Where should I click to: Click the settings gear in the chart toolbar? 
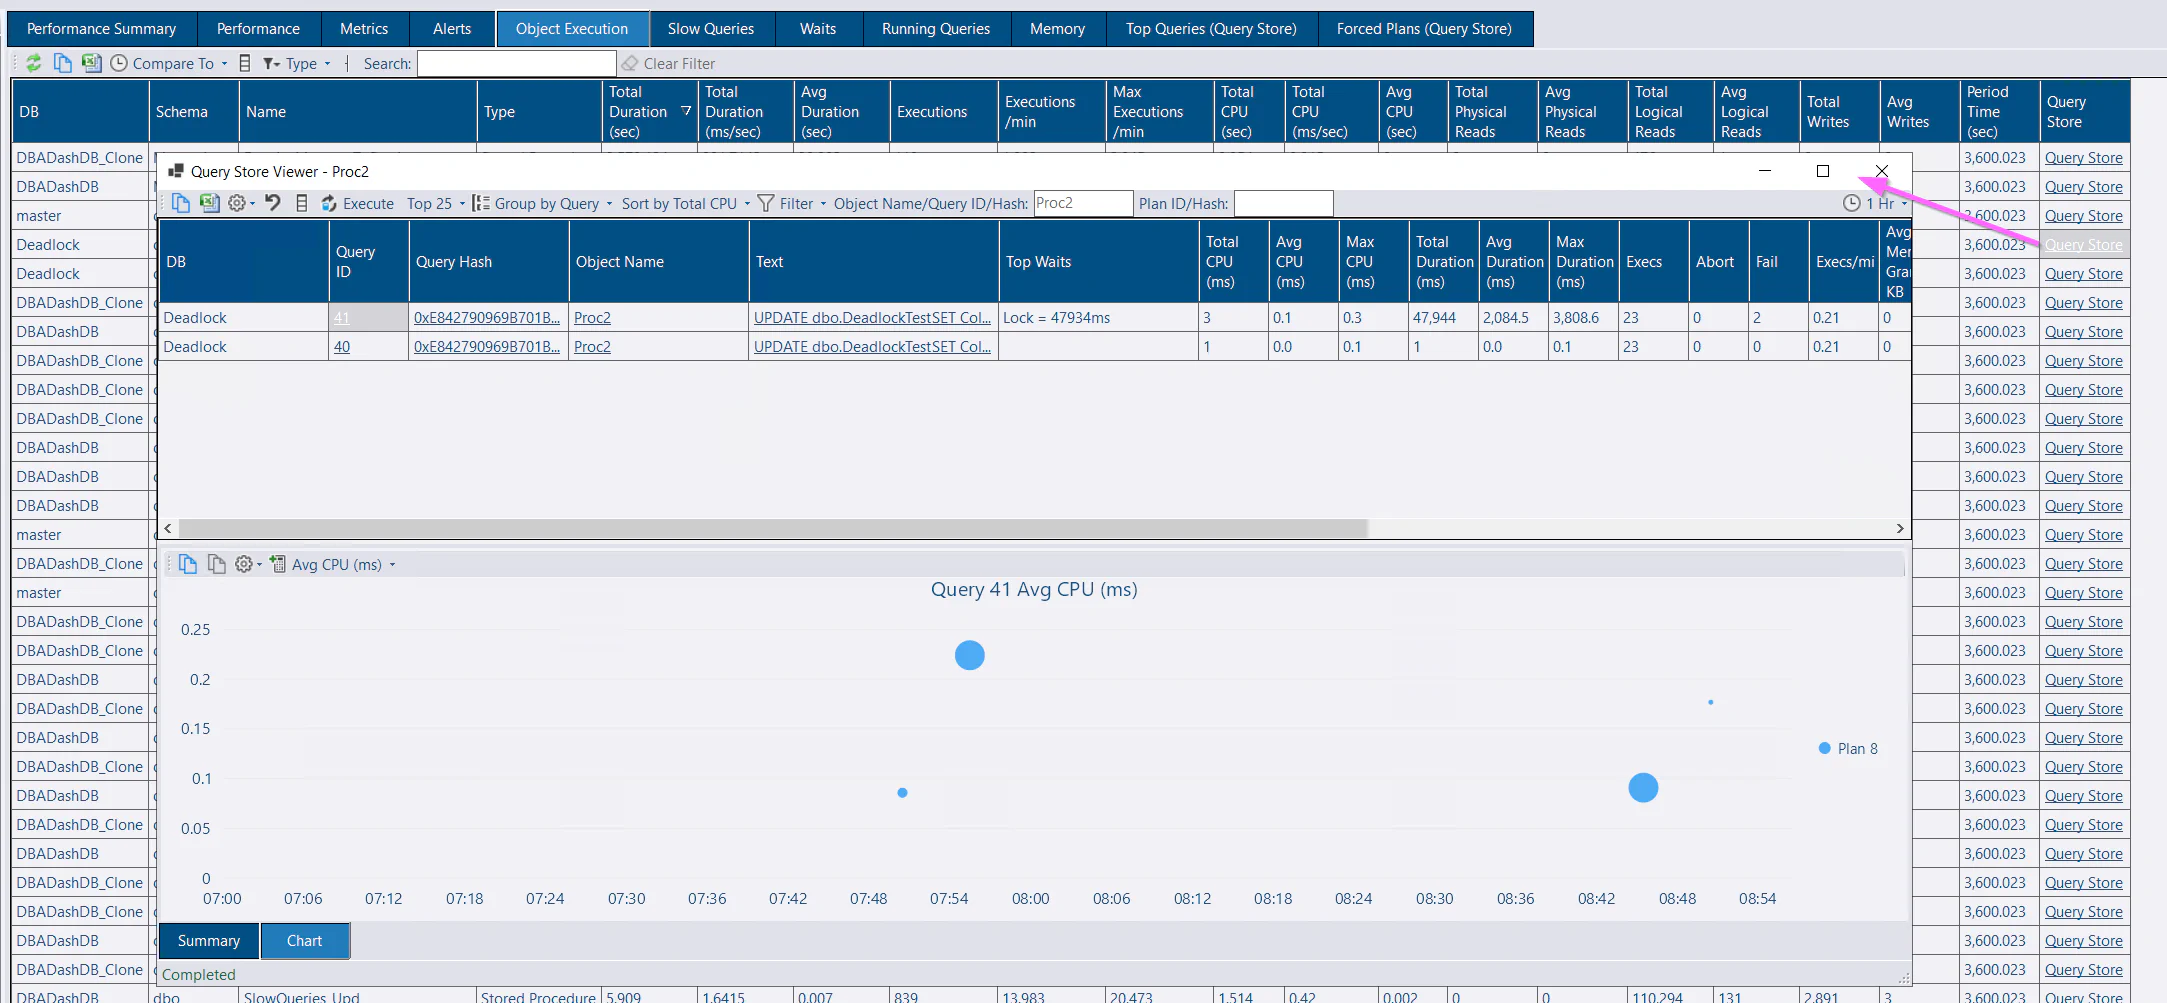pyautogui.click(x=243, y=563)
